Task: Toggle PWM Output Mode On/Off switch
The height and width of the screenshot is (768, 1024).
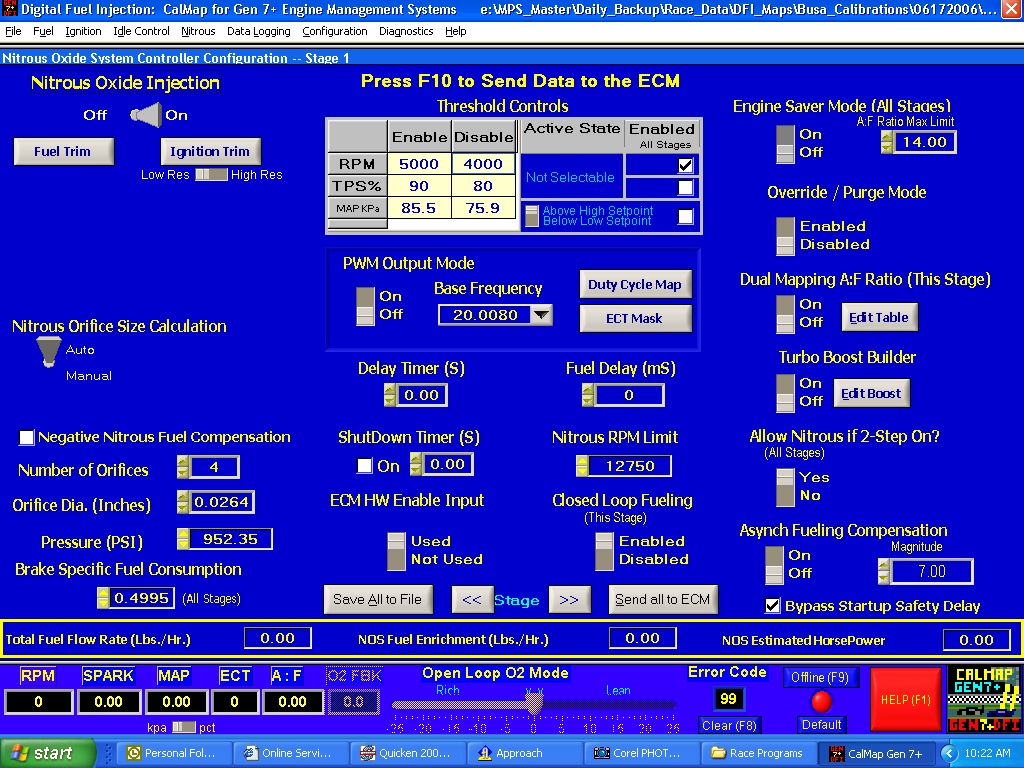Action: click(365, 306)
